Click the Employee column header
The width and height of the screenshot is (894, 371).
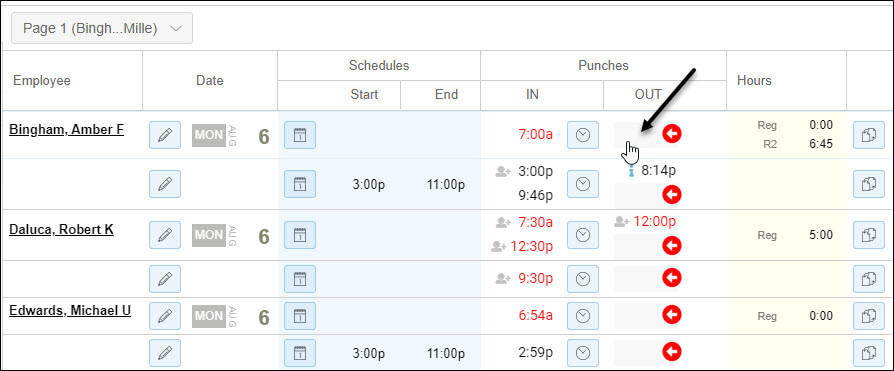point(42,80)
